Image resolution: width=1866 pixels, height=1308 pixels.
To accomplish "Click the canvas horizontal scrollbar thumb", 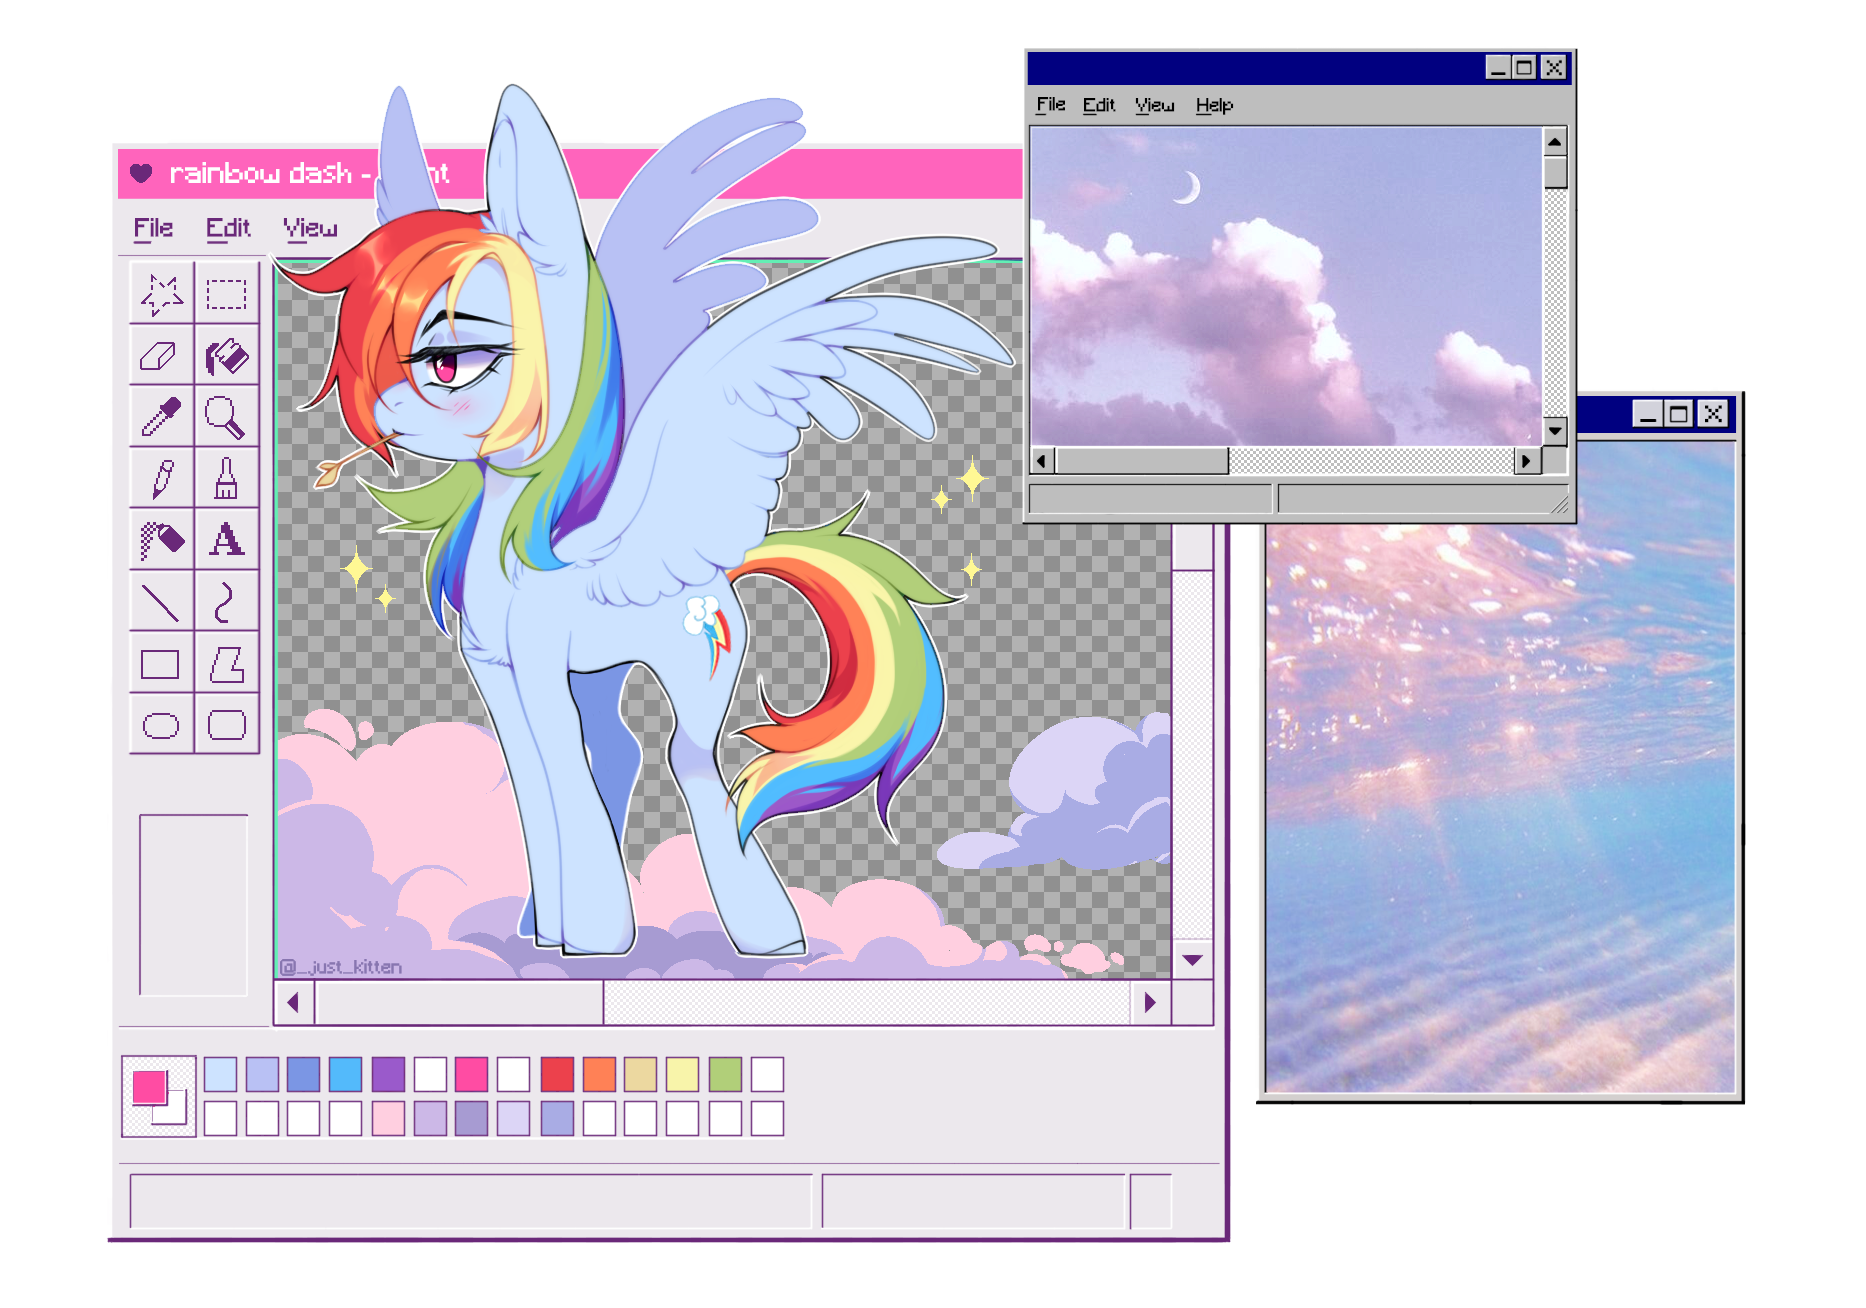I will pos(459,1002).
